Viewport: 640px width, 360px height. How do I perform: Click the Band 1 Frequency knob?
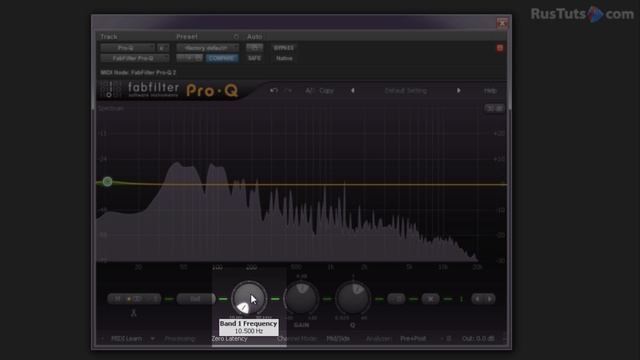tap(249, 298)
